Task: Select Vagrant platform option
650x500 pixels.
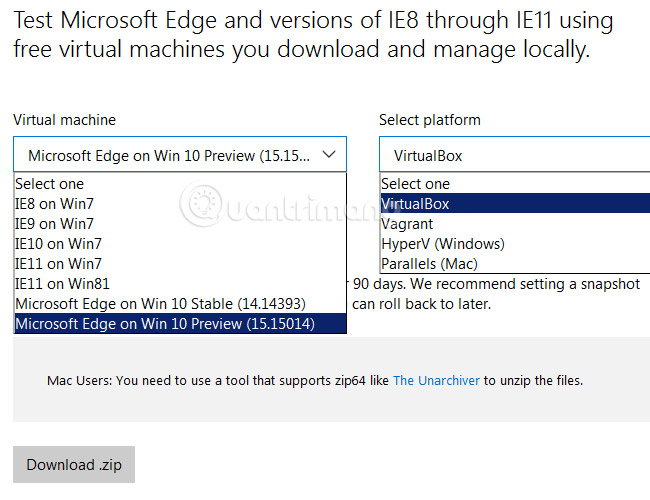Action: click(407, 224)
